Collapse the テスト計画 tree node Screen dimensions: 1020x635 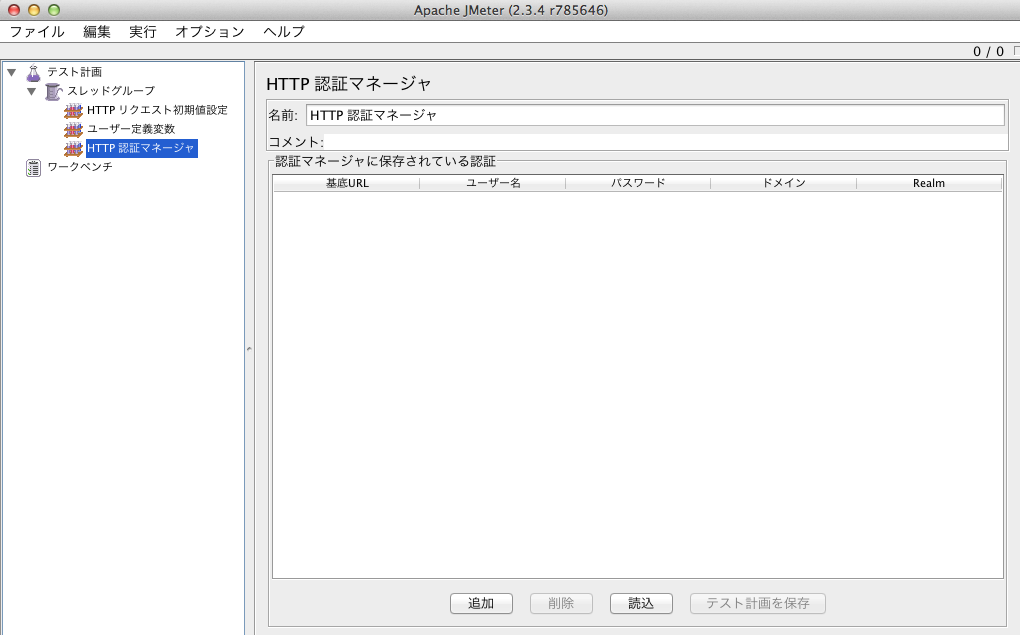[12, 72]
